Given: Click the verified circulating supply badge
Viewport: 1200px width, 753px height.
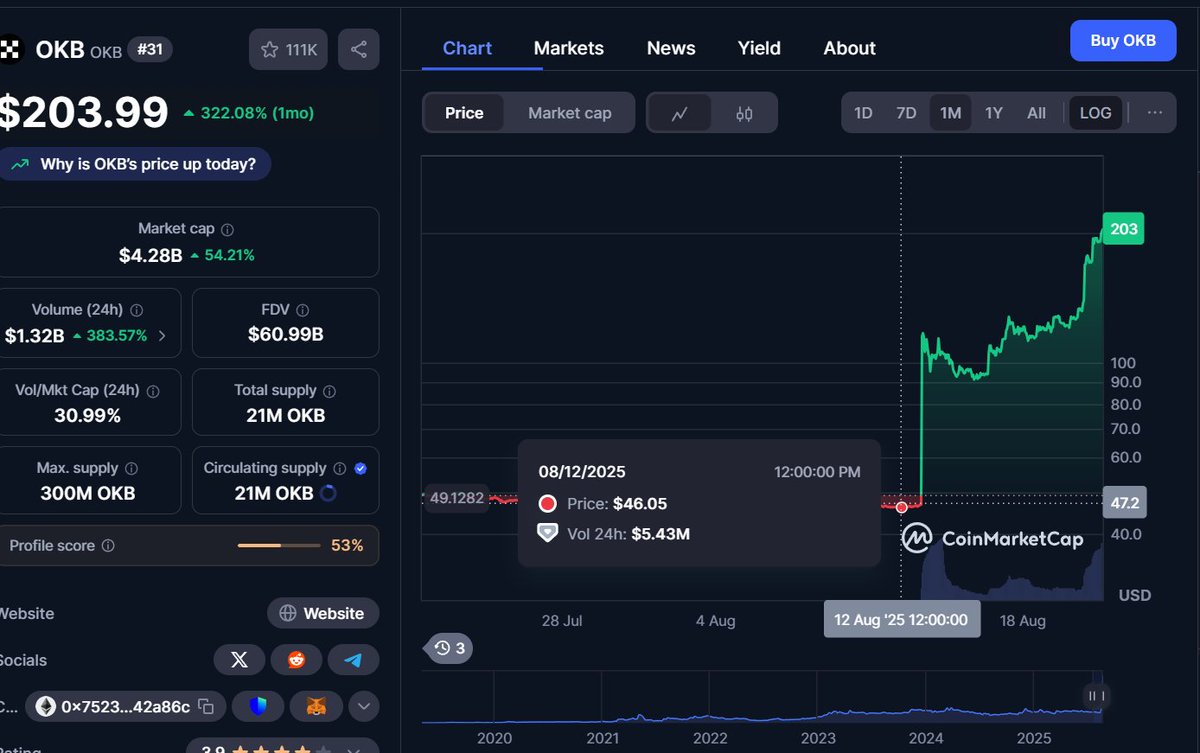Looking at the screenshot, I should (361, 468).
